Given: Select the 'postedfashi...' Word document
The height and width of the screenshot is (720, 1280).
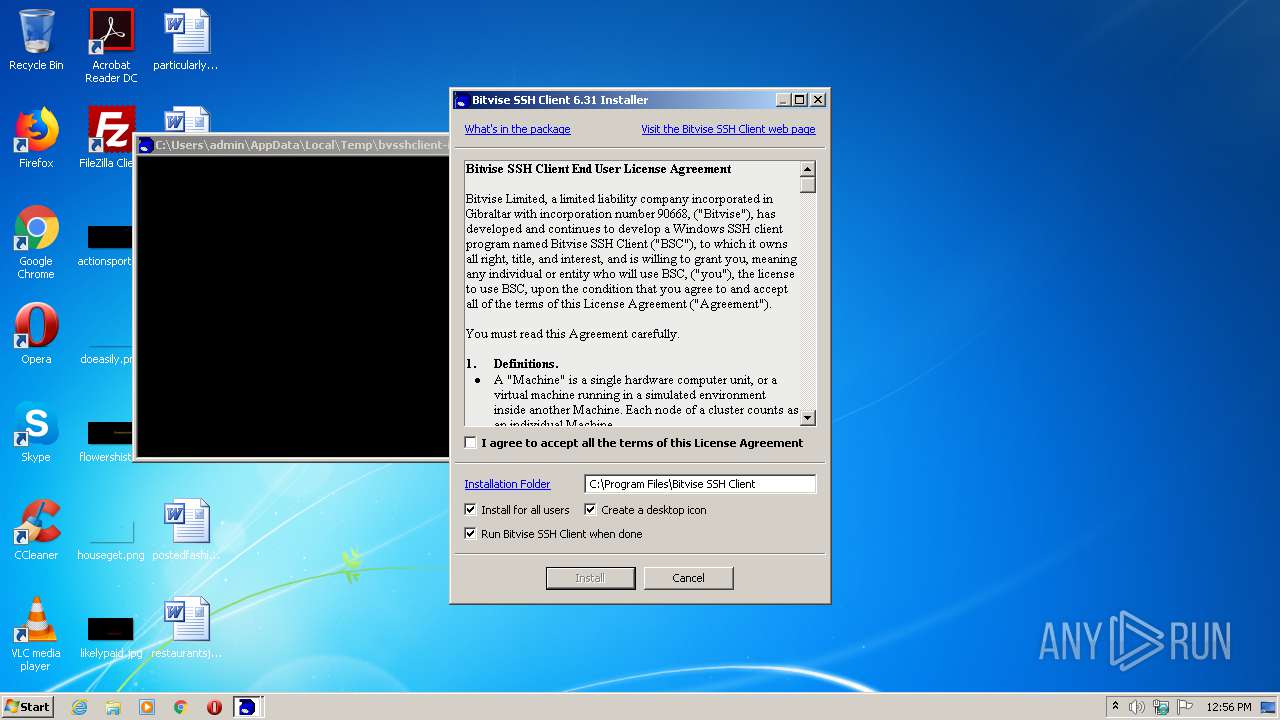Looking at the screenshot, I should click(186, 530).
